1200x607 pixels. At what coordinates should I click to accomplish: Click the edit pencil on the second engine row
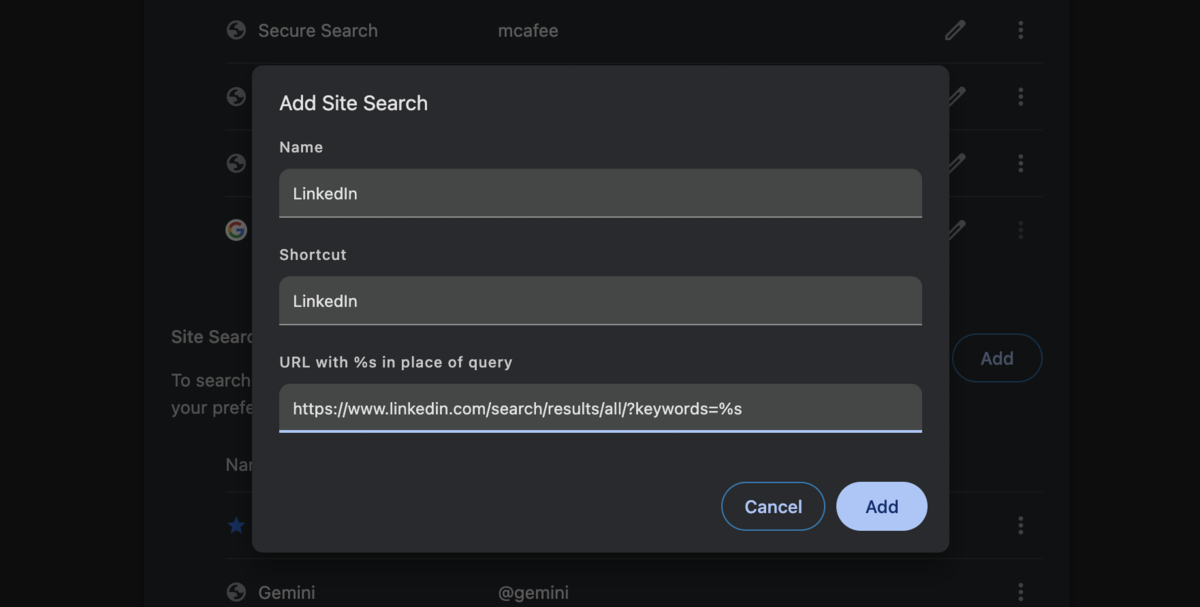pos(954,96)
